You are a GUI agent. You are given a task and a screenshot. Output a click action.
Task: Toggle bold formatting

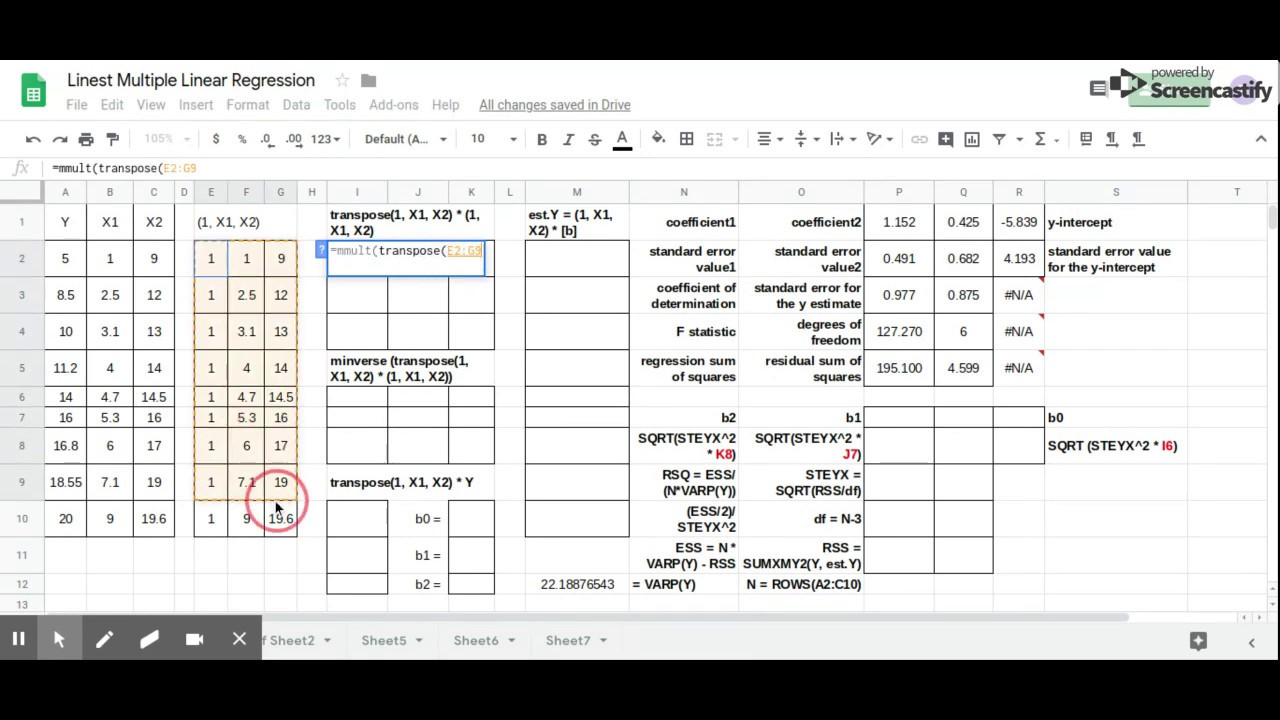tap(541, 139)
